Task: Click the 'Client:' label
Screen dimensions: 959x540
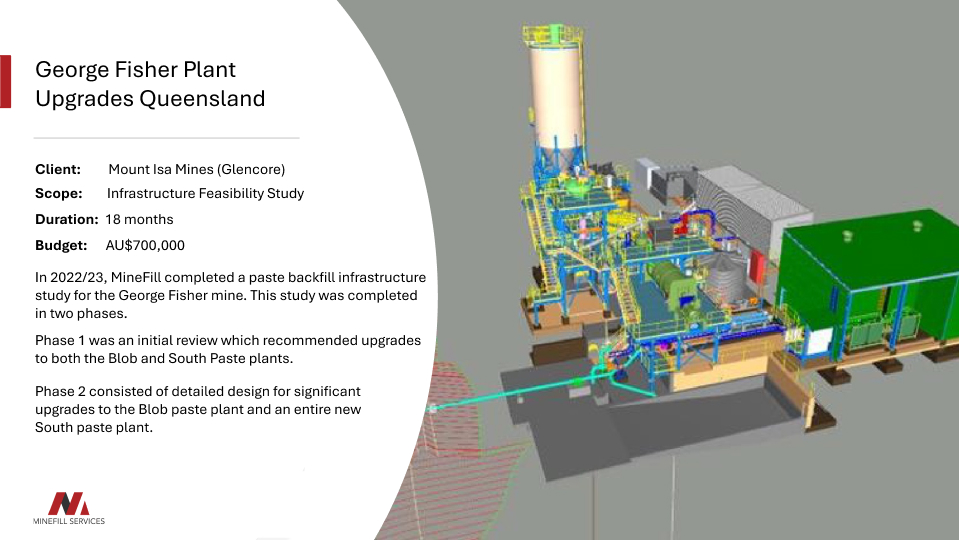Action: (x=57, y=169)
